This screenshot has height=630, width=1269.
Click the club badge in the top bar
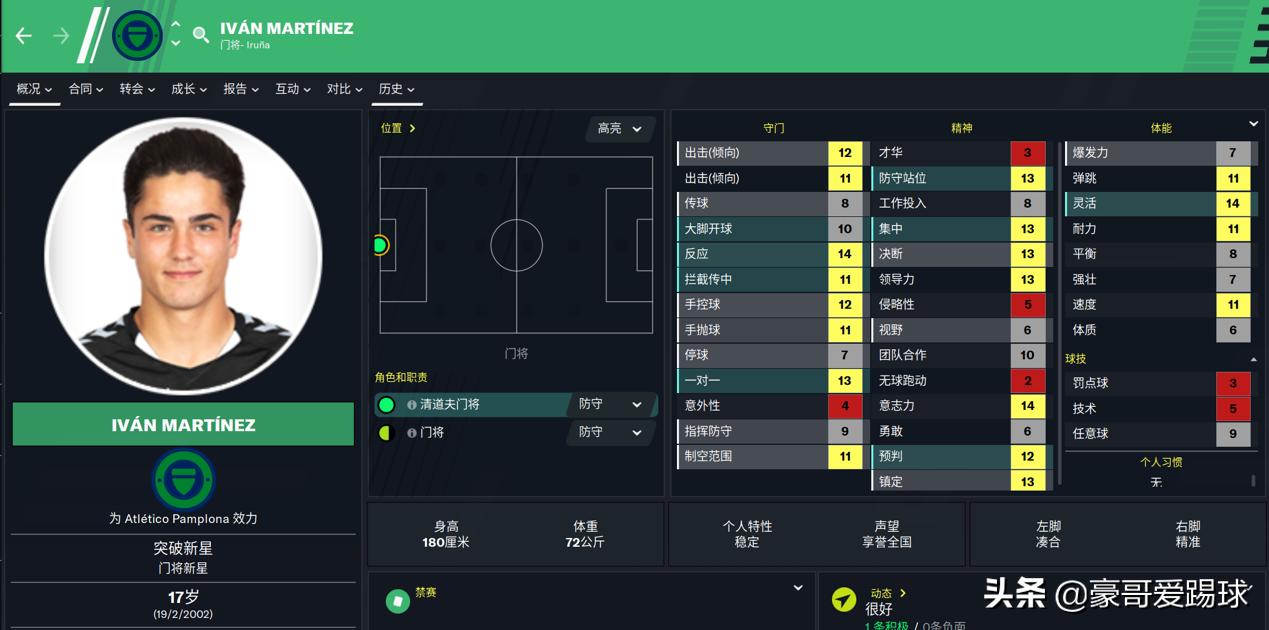click(137, 35)
